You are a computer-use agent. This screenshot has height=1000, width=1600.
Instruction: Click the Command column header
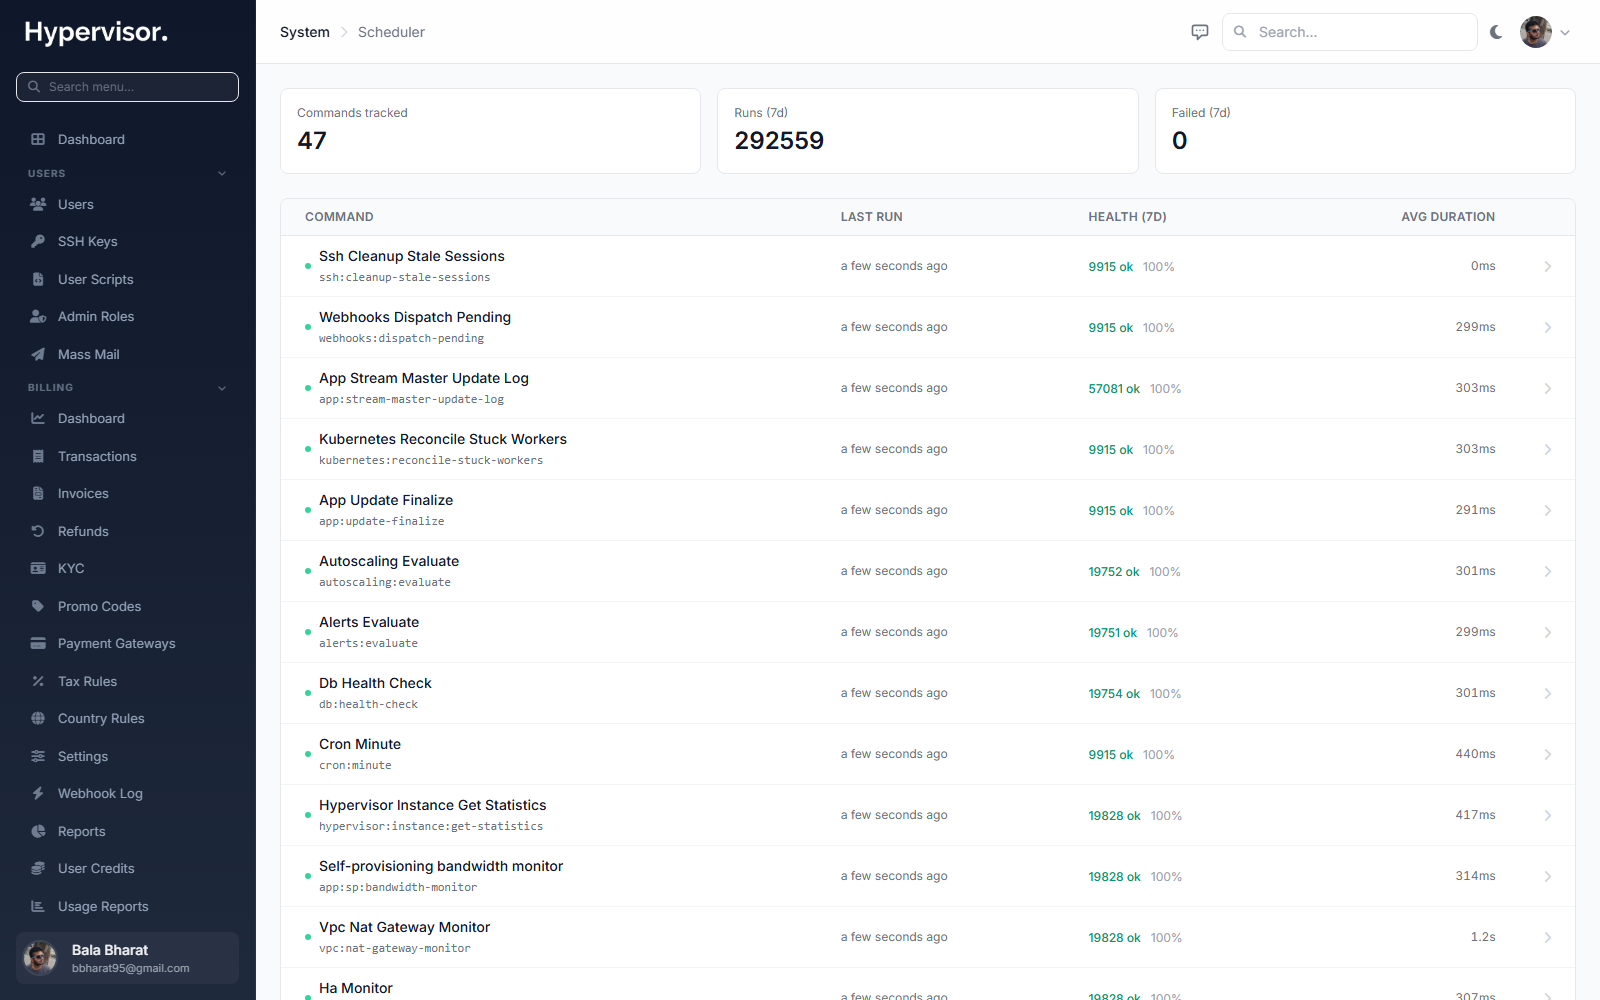click(x=339, y=217)
